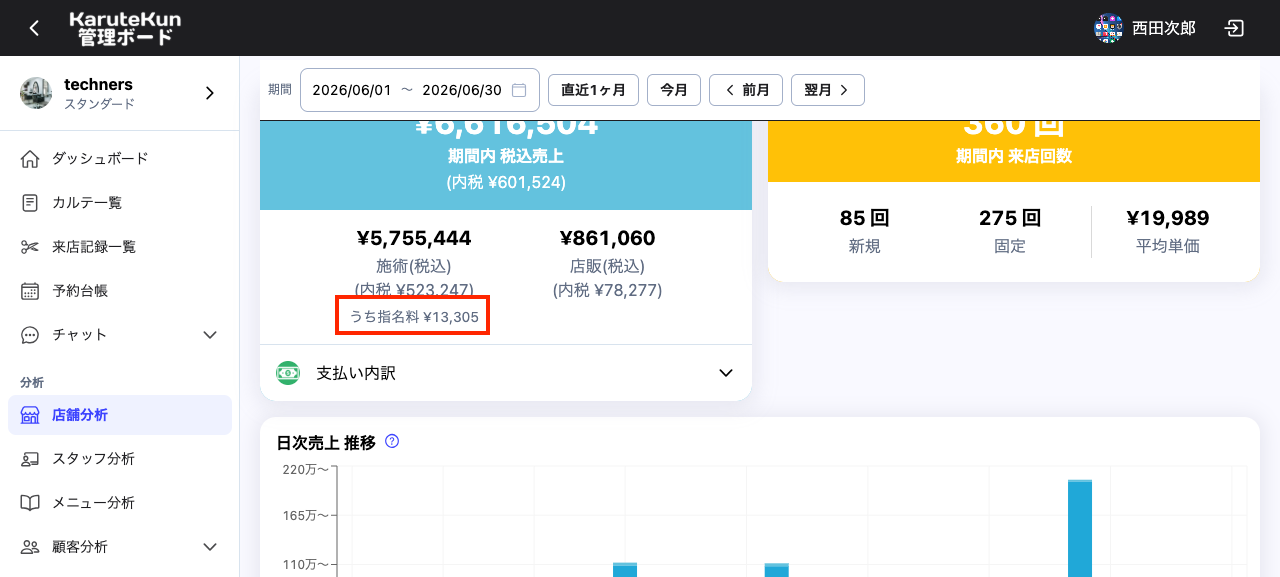The image size is (1280, 577).
Task: Expand the チャット submenu chevron
Action: point(210,335)
